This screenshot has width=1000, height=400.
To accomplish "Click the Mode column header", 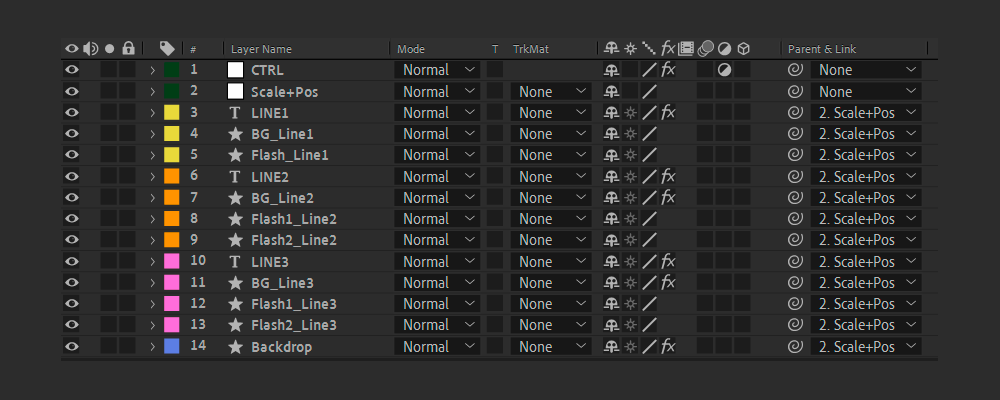I will [x=411, y=49].
